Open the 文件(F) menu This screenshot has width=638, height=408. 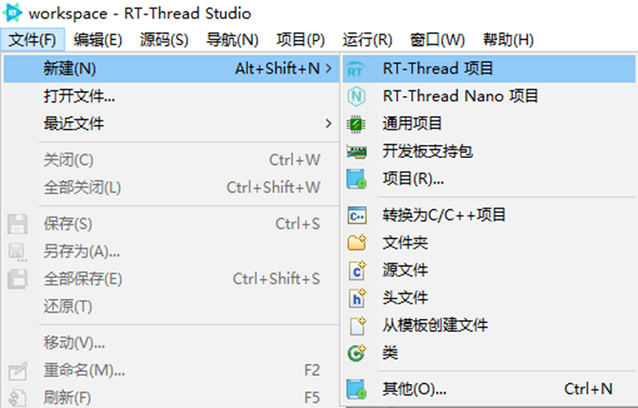(x=33, y=40)
